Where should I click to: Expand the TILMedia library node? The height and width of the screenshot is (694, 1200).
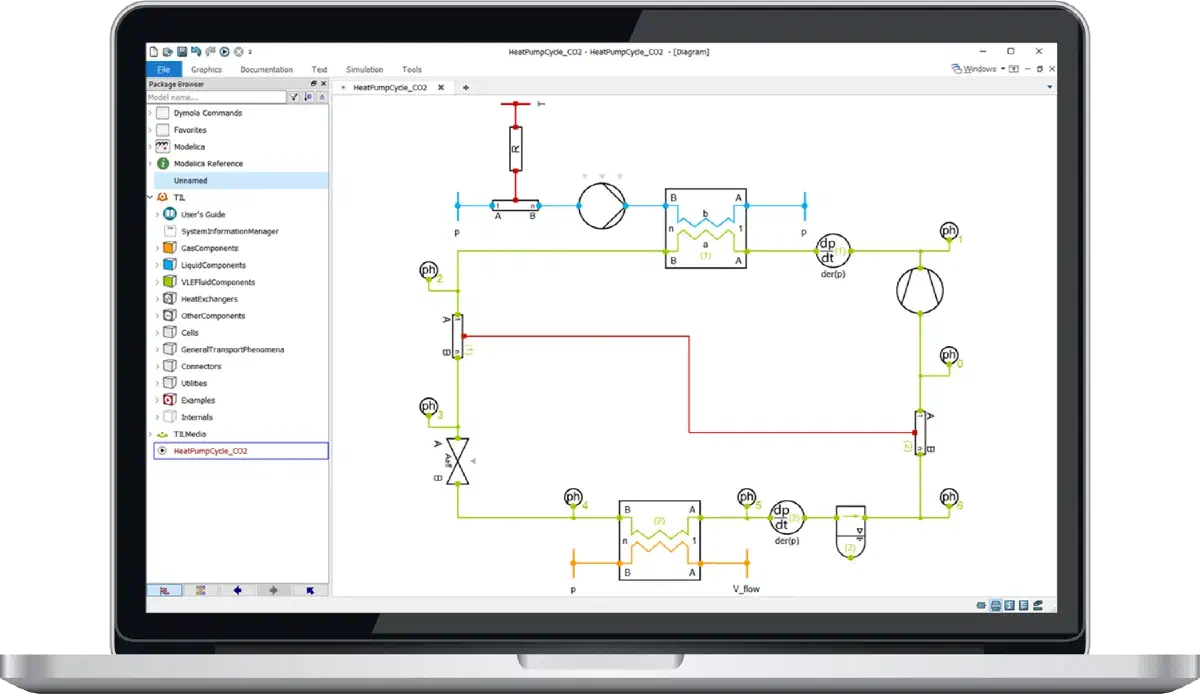[151, 434]
